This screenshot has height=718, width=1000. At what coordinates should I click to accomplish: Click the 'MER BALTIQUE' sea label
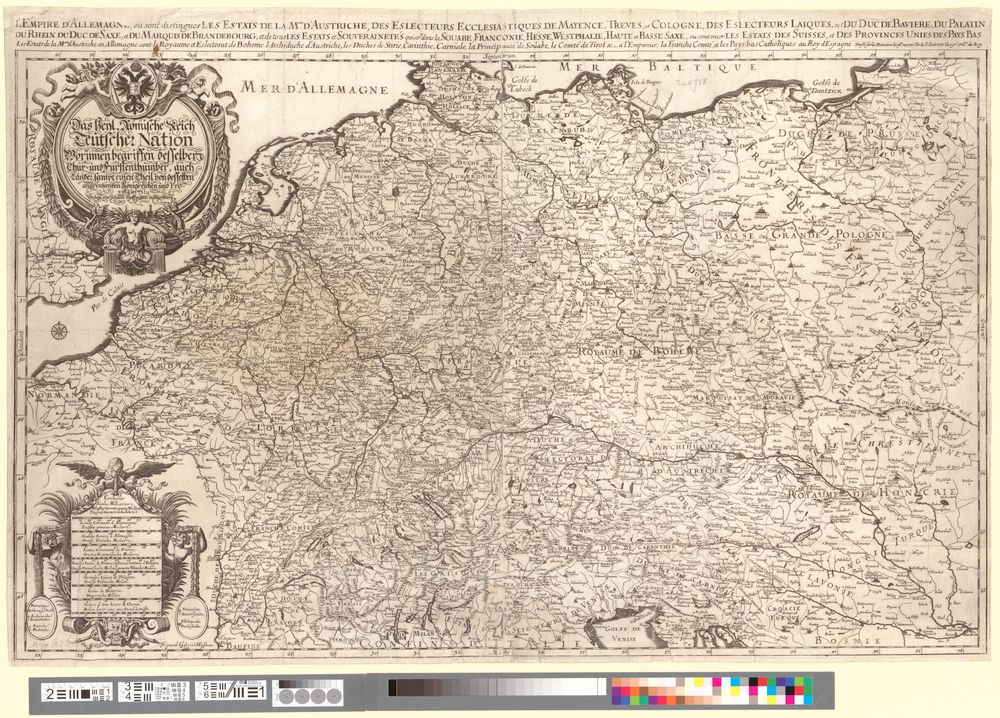pyautogui.click(x=657, y=66)
